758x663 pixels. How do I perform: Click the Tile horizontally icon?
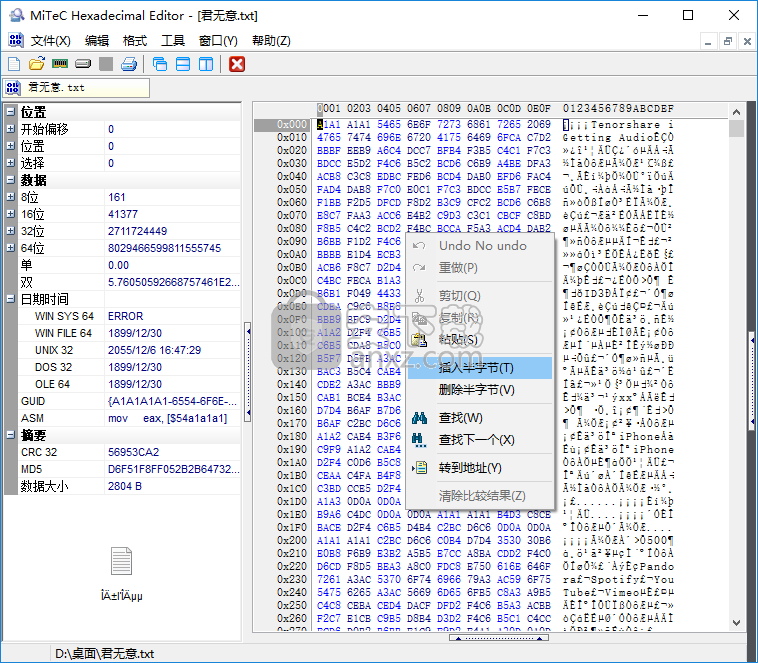[x=183, y=64]
